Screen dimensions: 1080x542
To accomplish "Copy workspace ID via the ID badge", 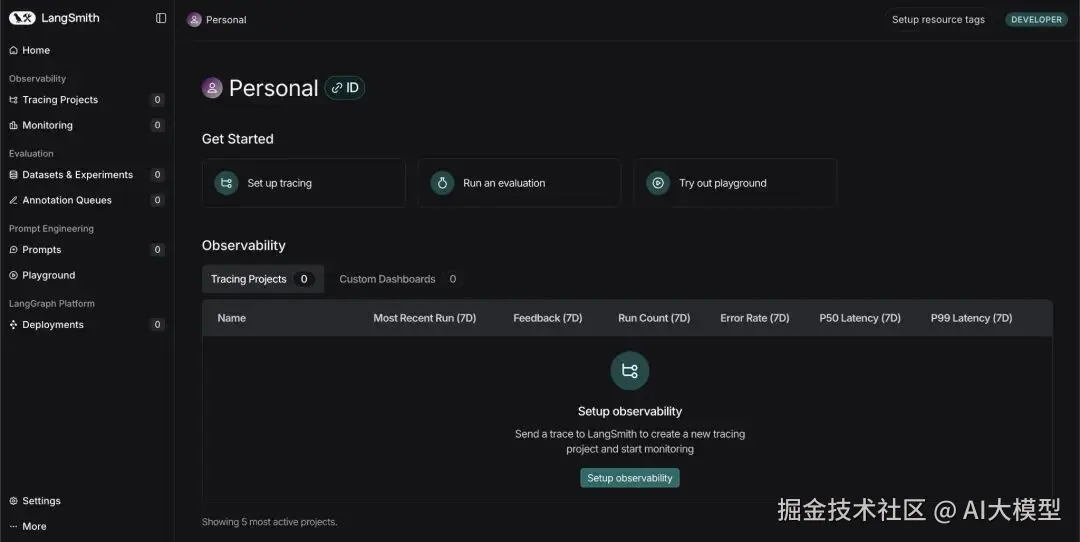I will tap(344, 88).
